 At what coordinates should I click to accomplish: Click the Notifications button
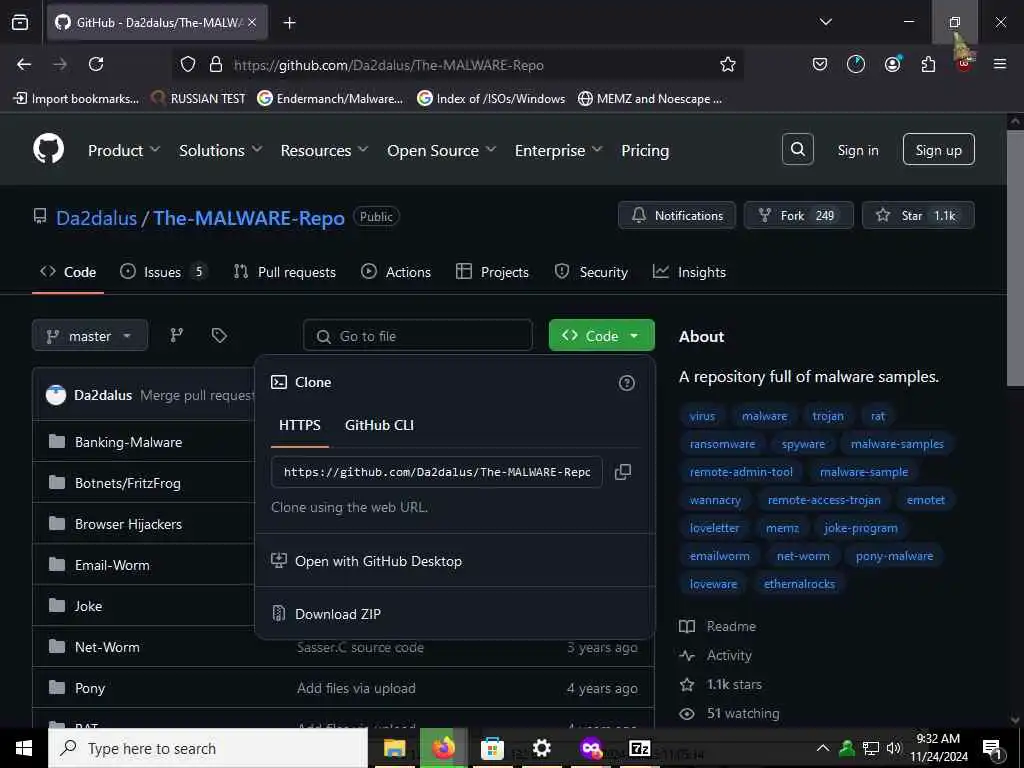click(677, 216)
